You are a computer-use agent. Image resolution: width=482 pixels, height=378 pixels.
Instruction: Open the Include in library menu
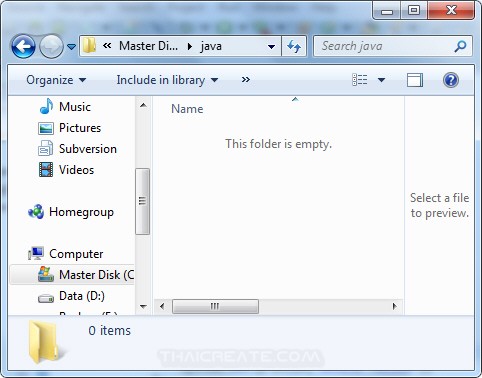167,80
